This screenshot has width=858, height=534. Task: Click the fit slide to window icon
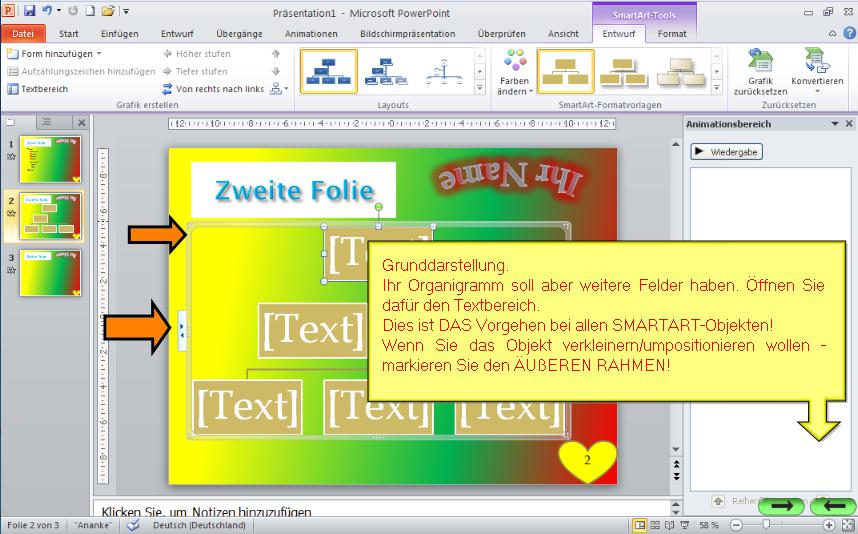pyautogui.click(x=846, y=525)
